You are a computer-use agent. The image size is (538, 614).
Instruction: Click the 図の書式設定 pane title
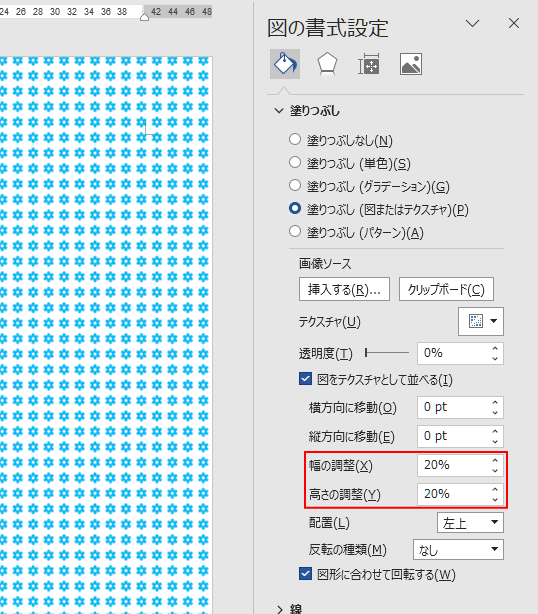(328, 28)
